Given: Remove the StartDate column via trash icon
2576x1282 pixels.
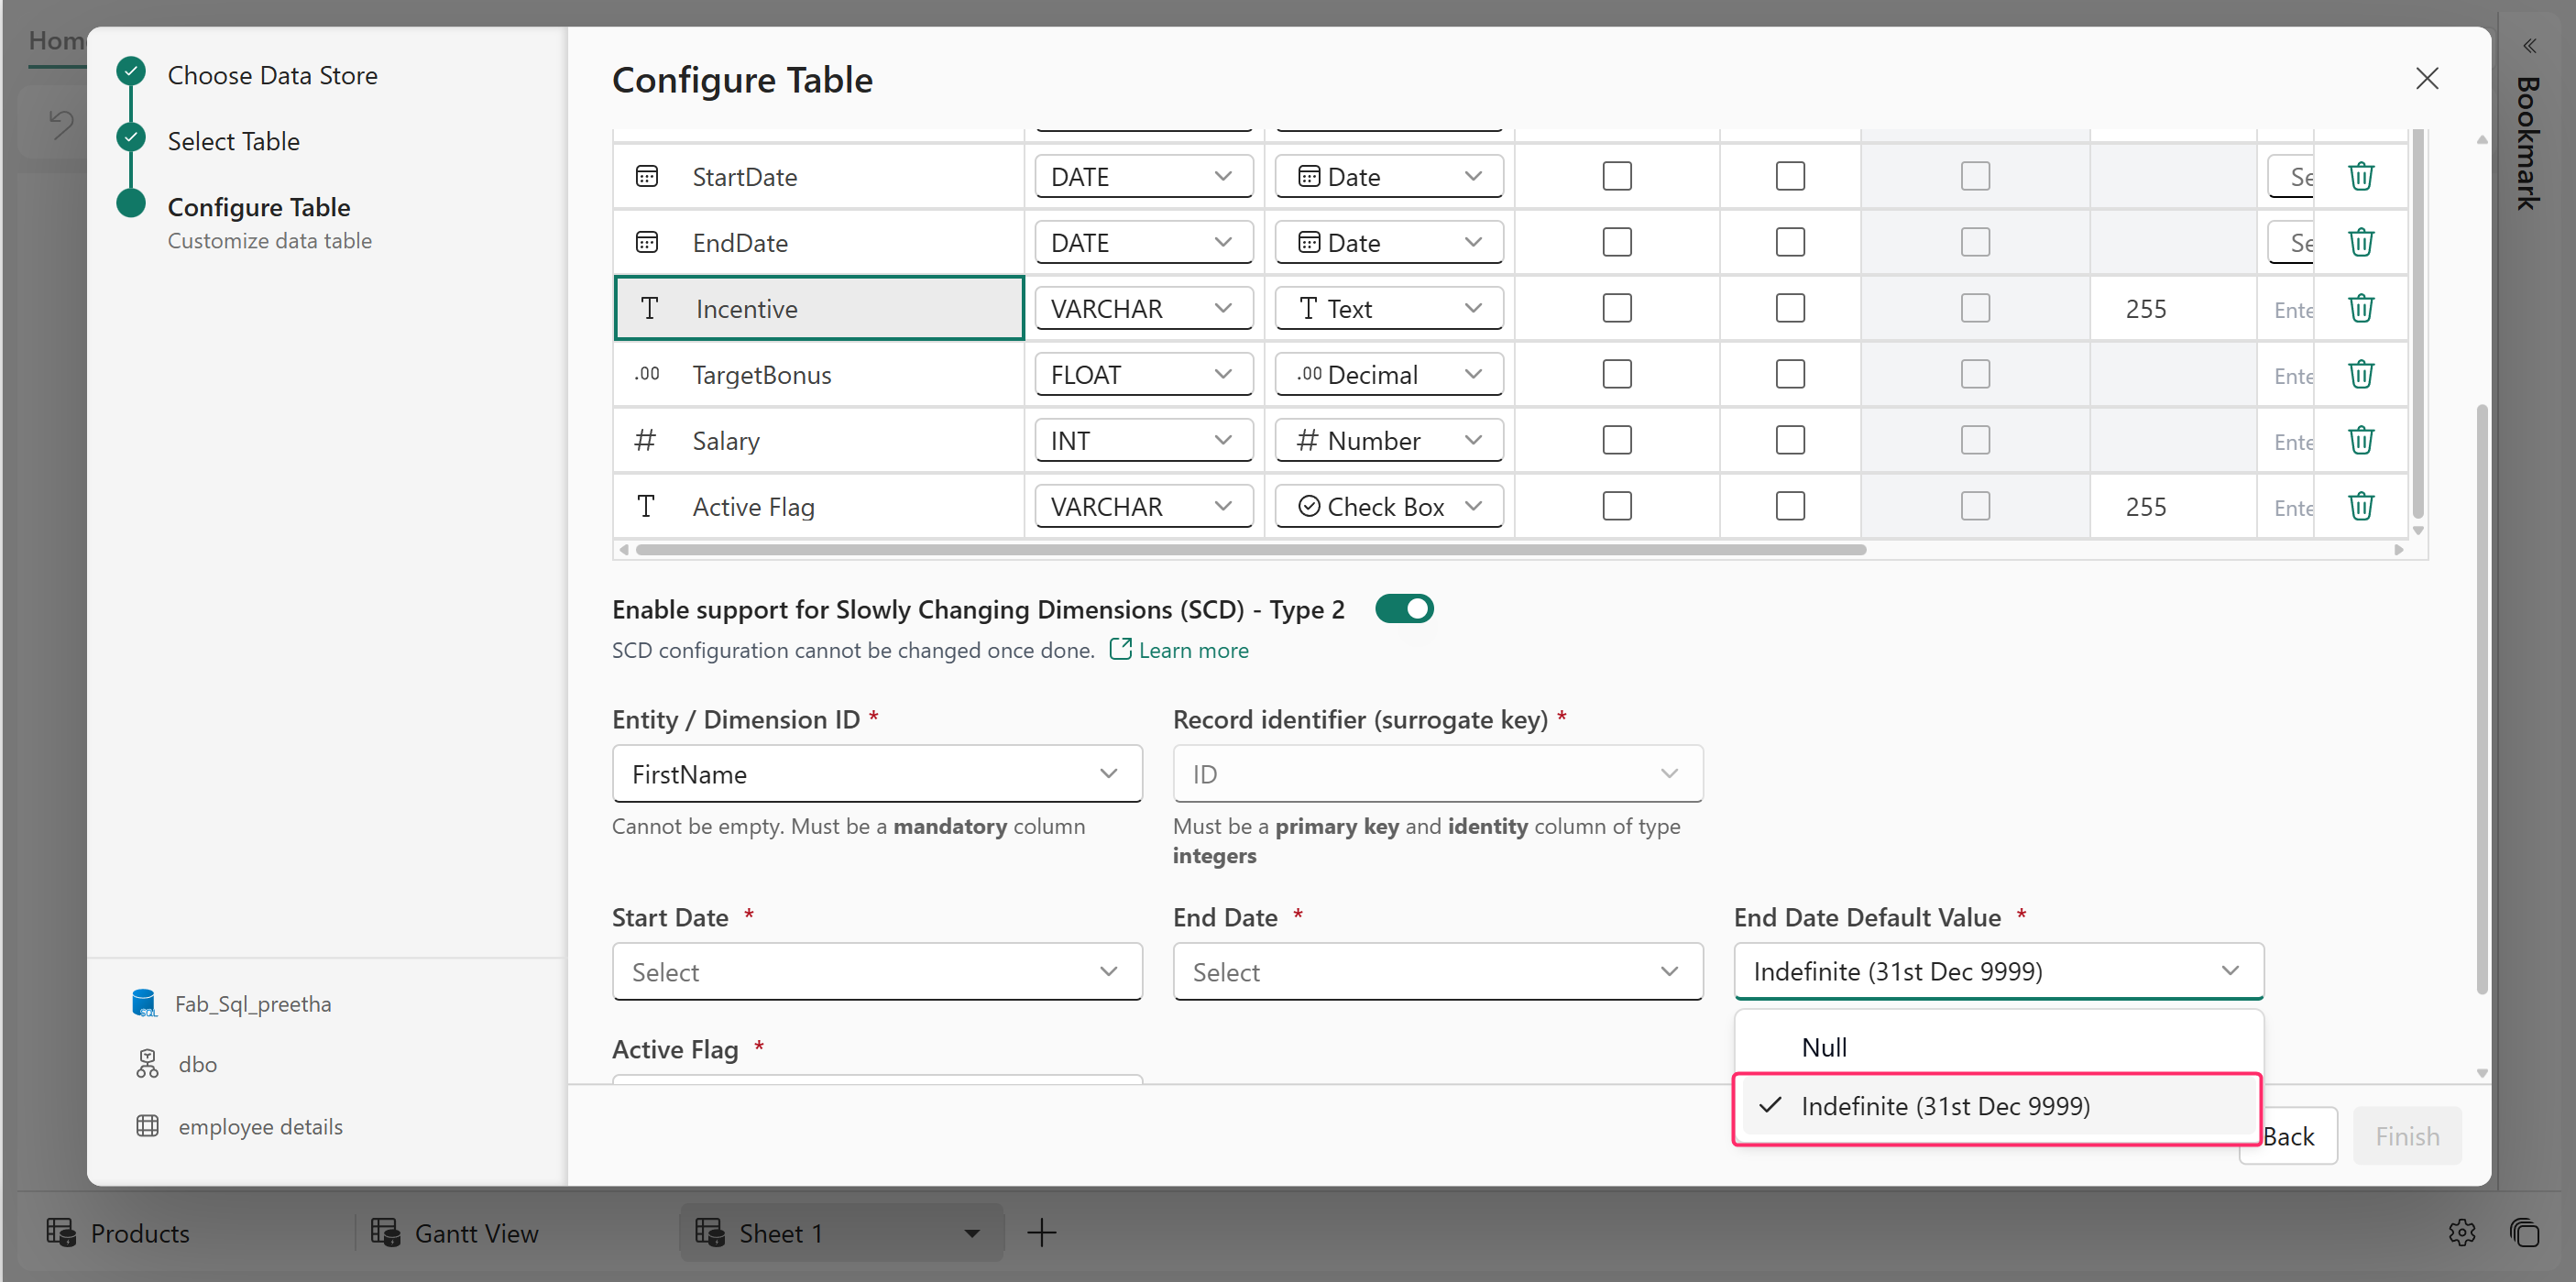Looking at the screenshot, I should 2360,176.
